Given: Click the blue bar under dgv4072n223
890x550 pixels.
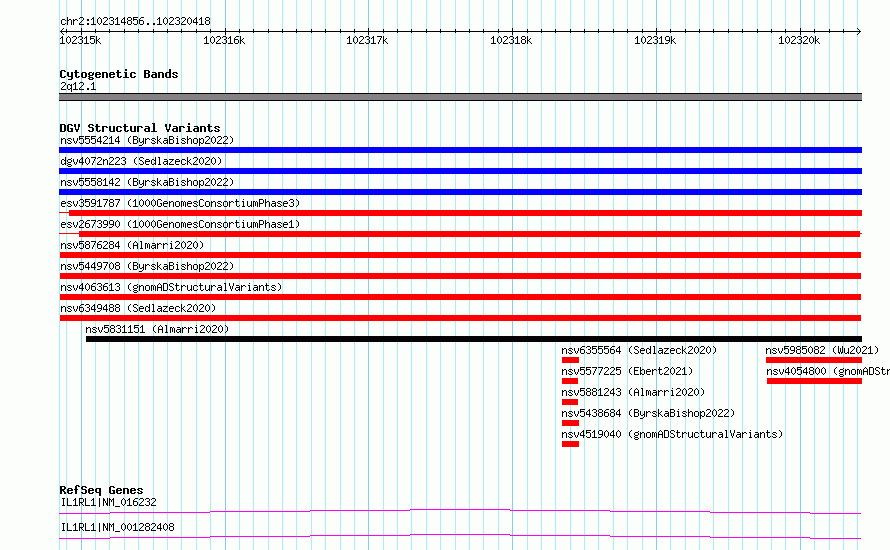Looking at the screenshot, I should (460, 171).
